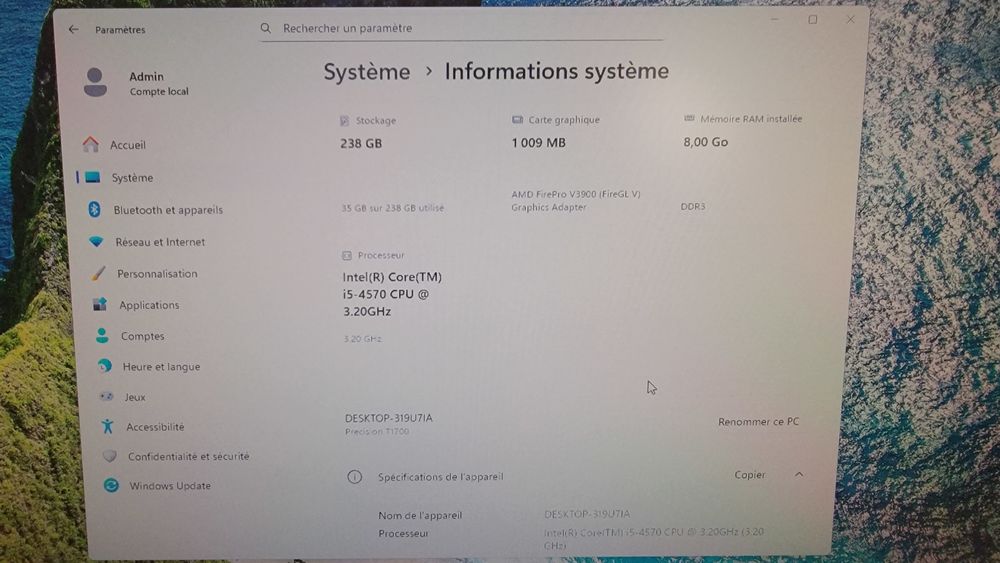Click the Renommer ce PC button
This screenshot has width=1000, height=563.
click(758, 421)
